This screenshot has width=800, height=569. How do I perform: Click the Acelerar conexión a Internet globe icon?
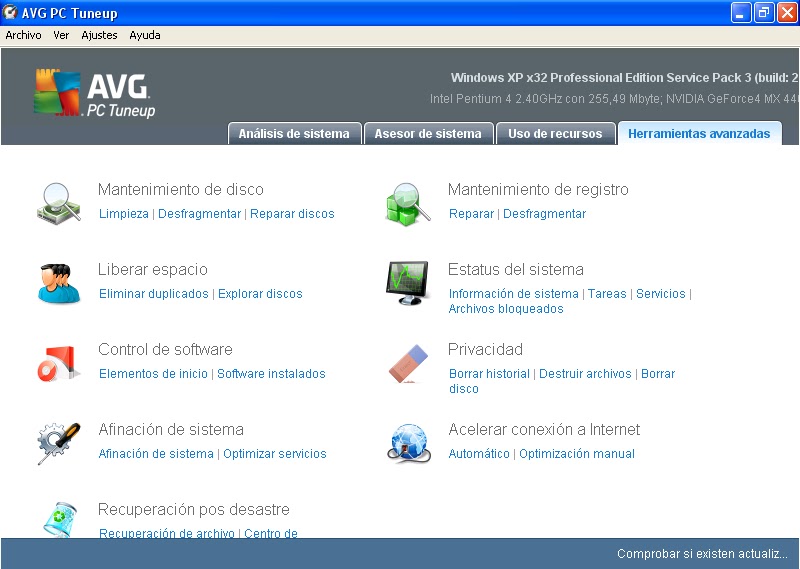408,443
